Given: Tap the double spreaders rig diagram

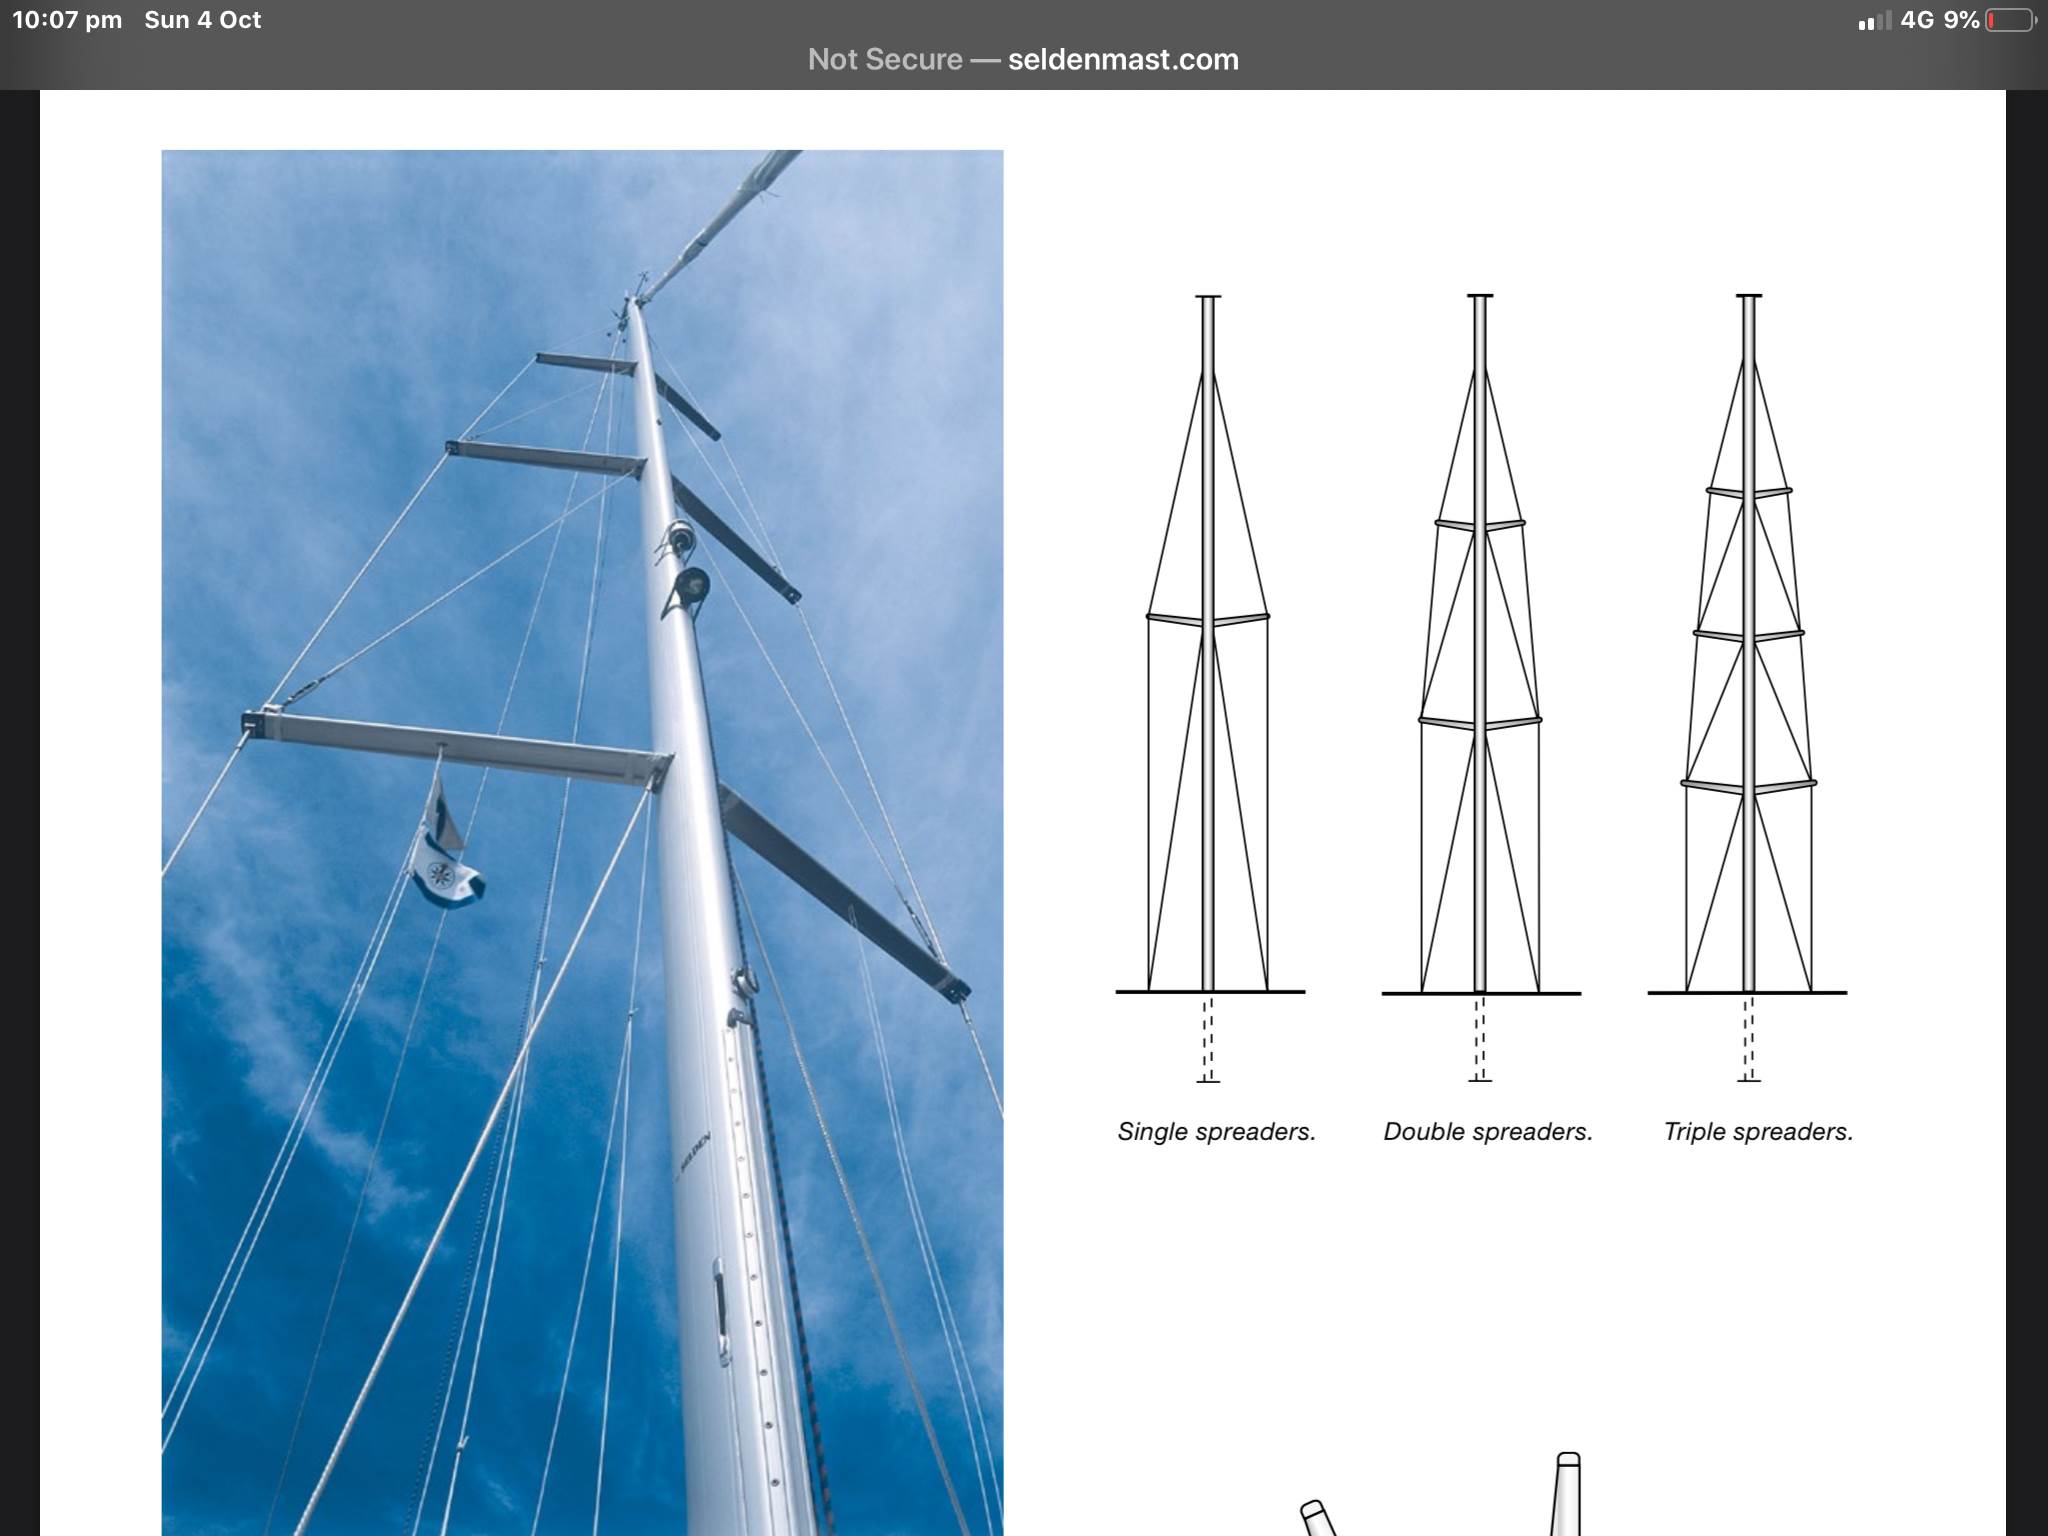Looking at the screenshot, I should (1480, 690).
